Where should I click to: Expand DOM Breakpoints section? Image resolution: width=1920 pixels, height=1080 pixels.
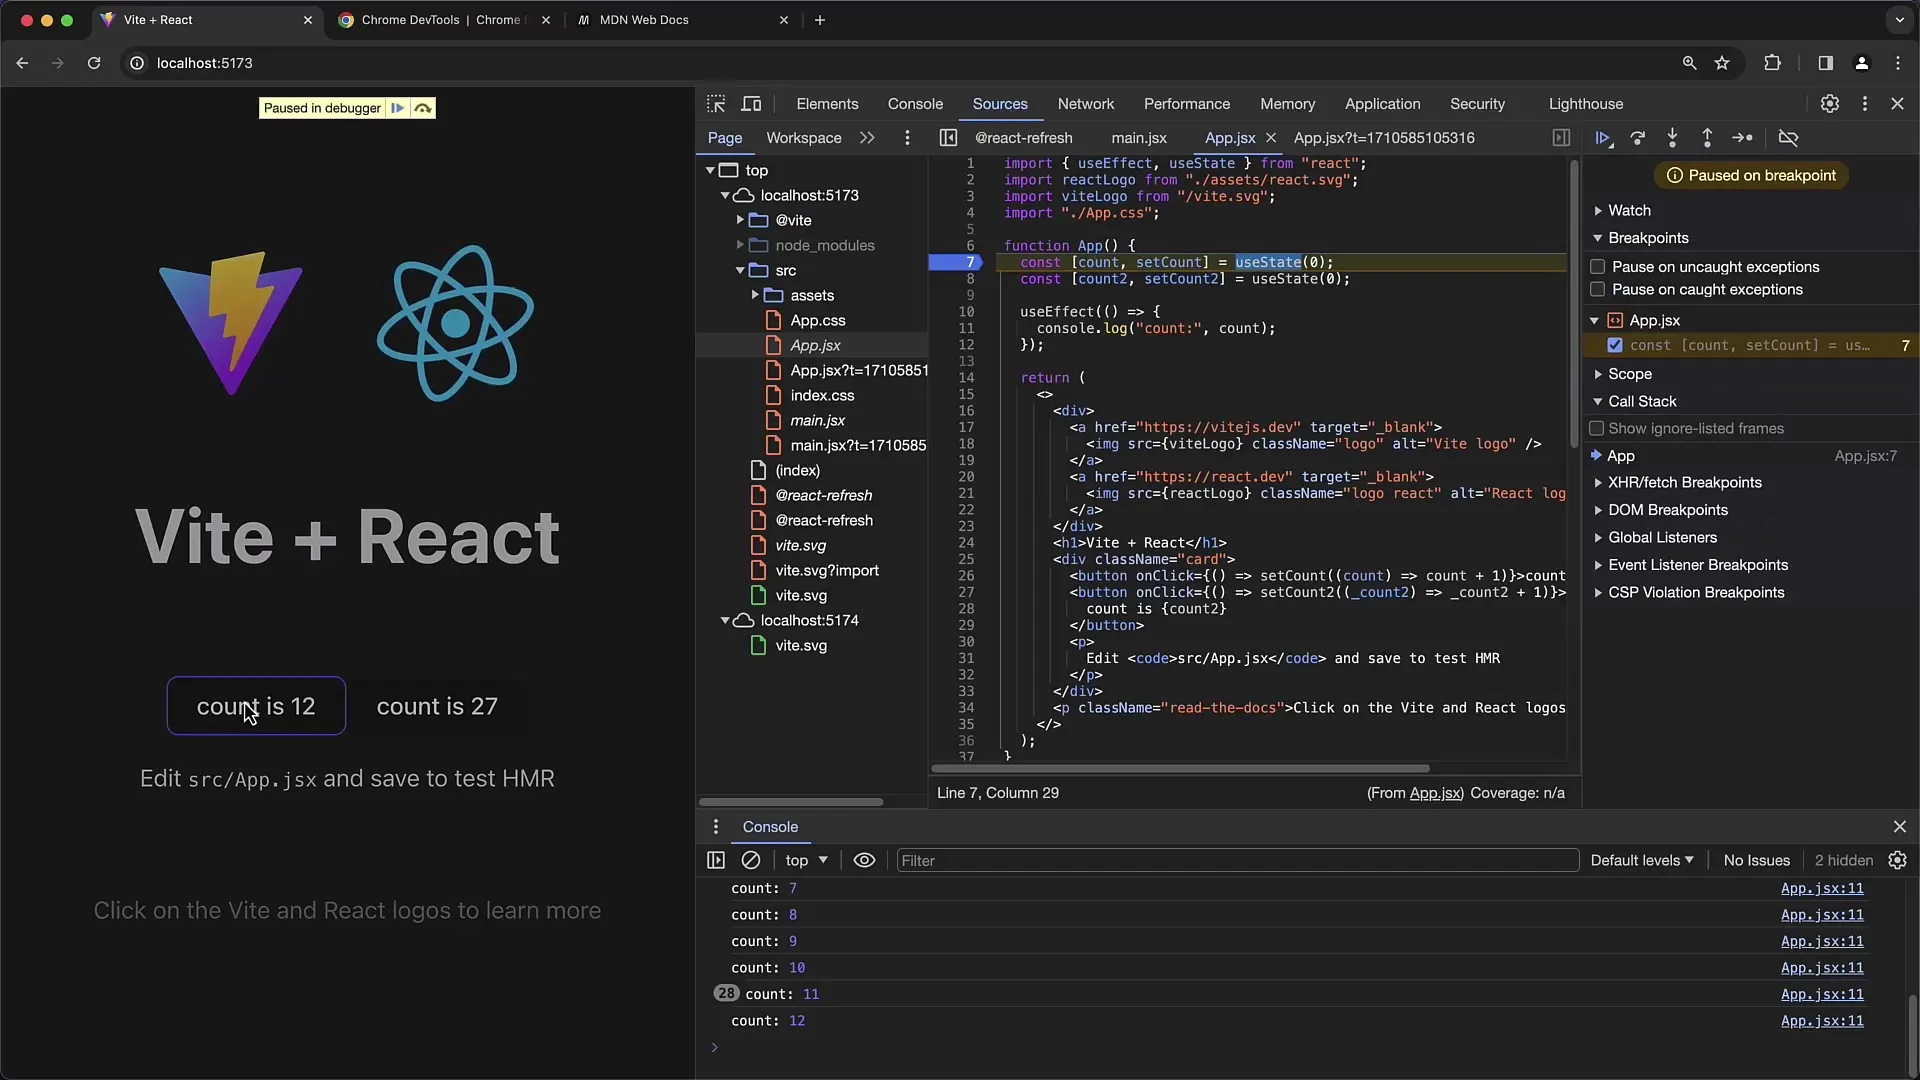pos(1667,510)
